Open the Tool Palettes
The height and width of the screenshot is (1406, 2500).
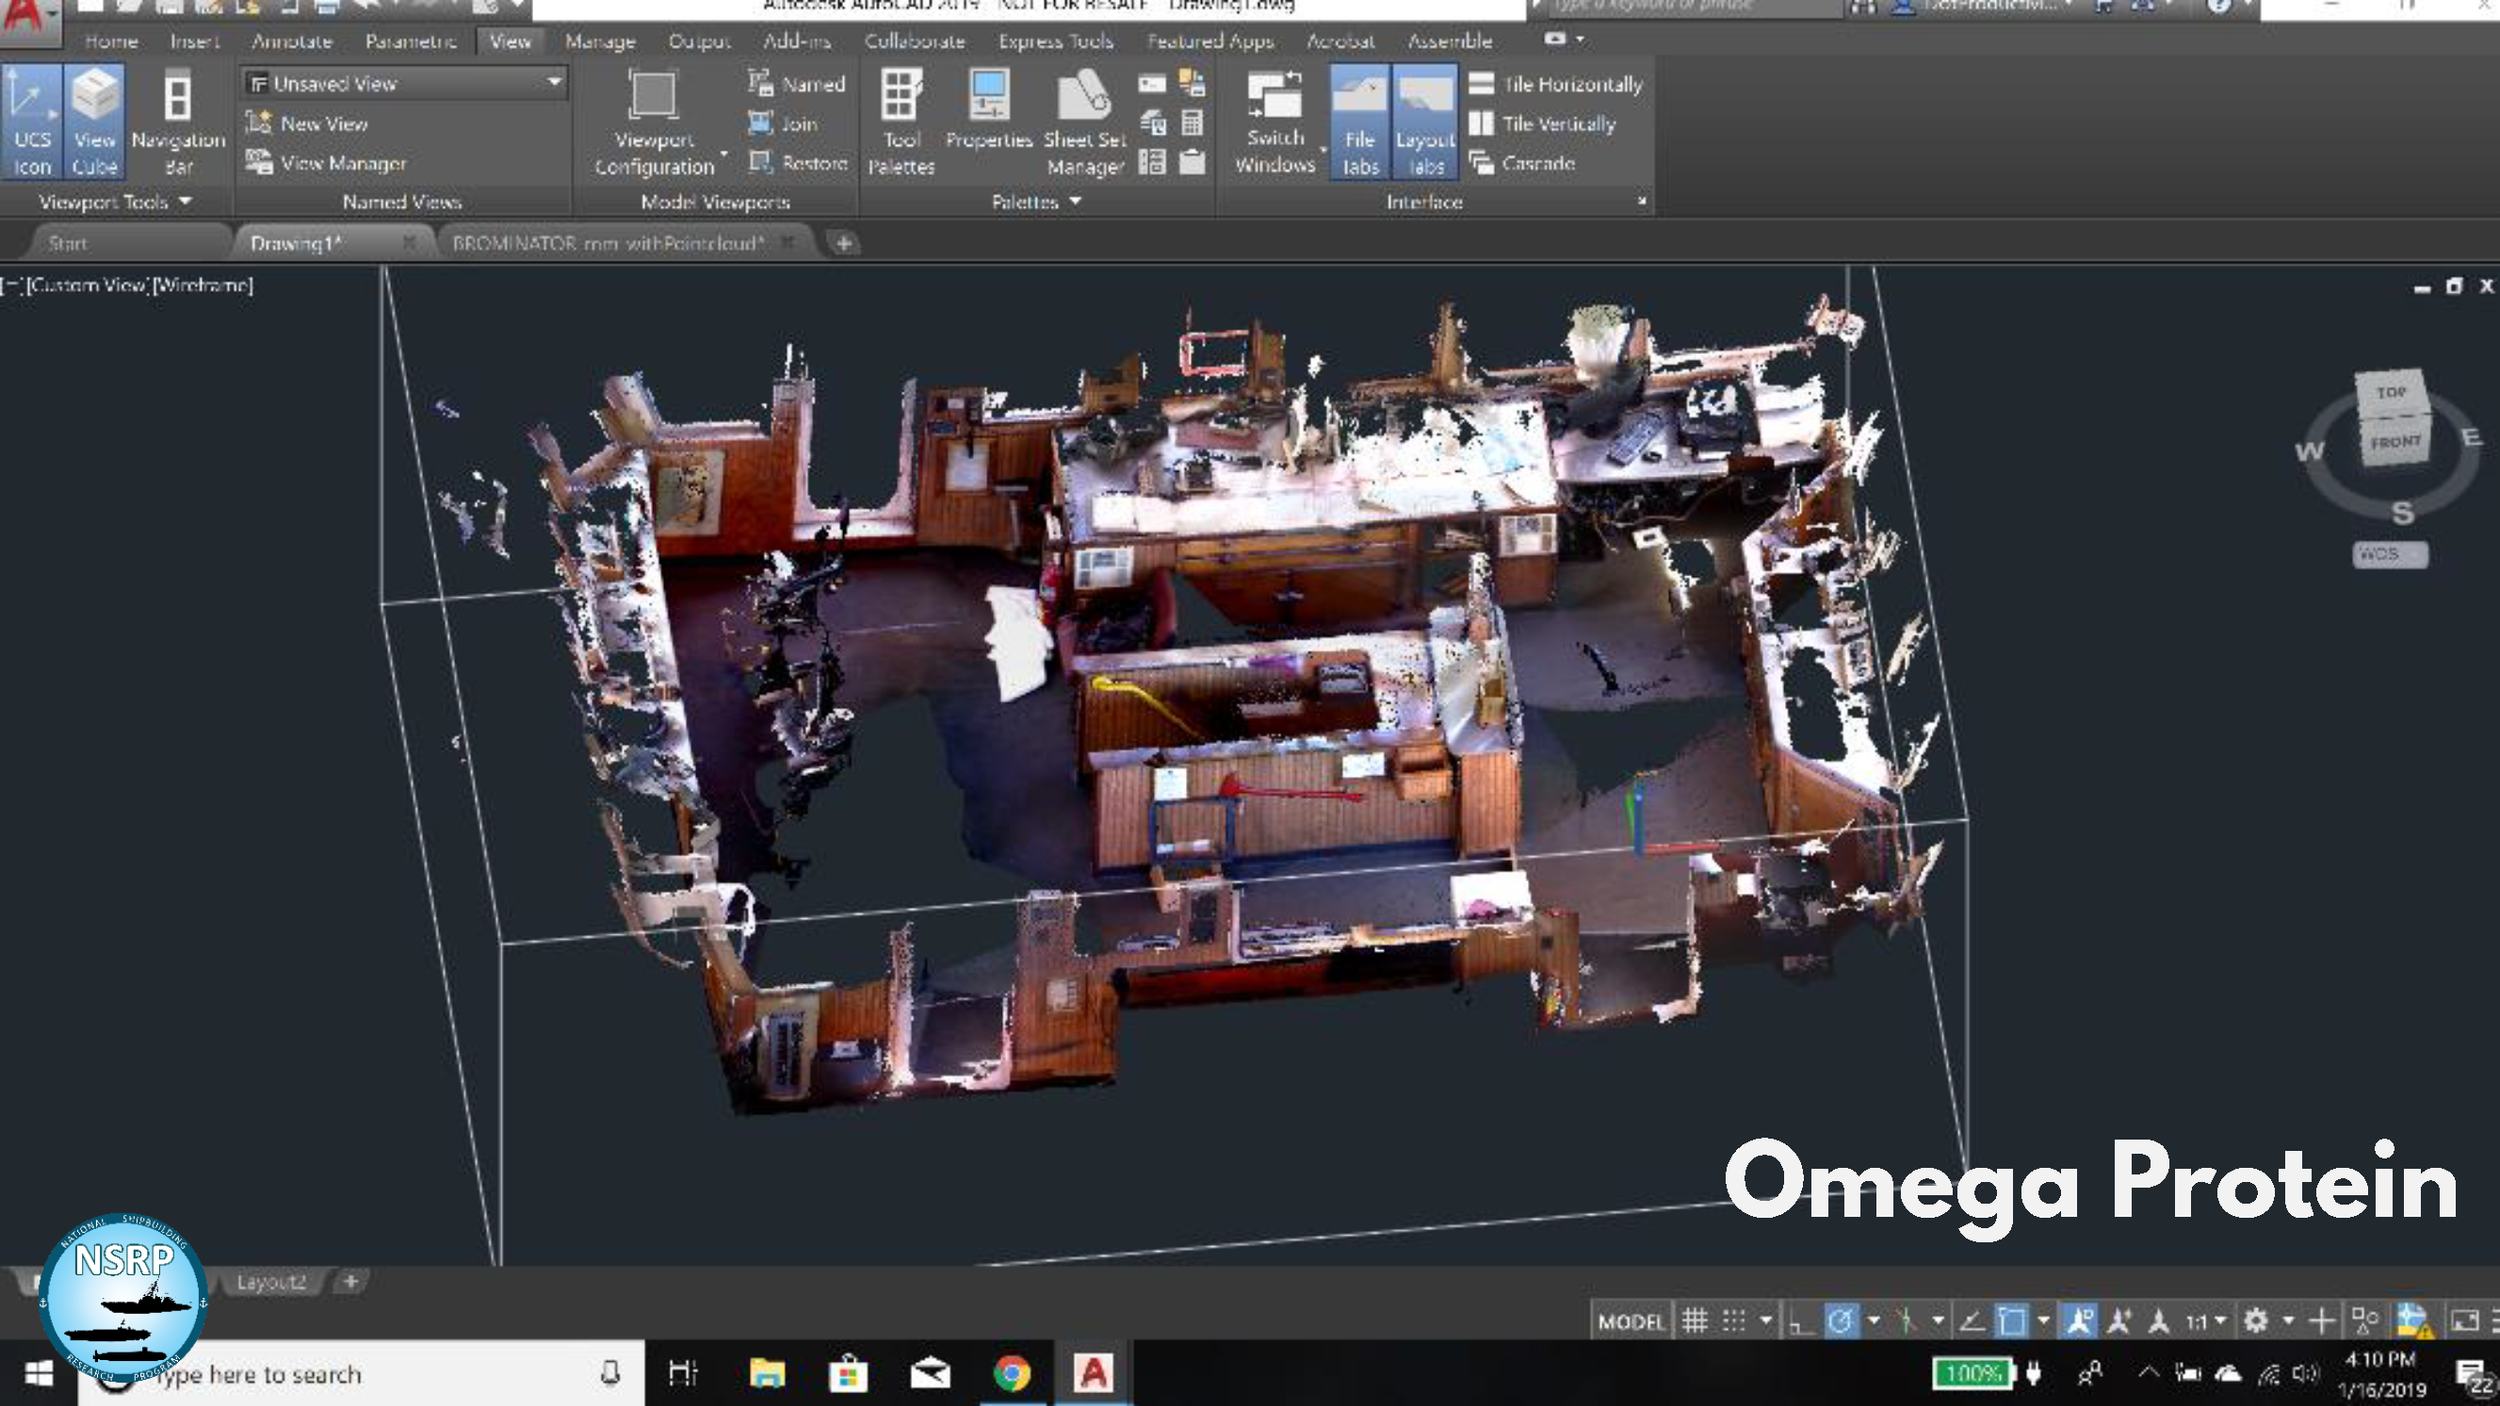point(901,122)
